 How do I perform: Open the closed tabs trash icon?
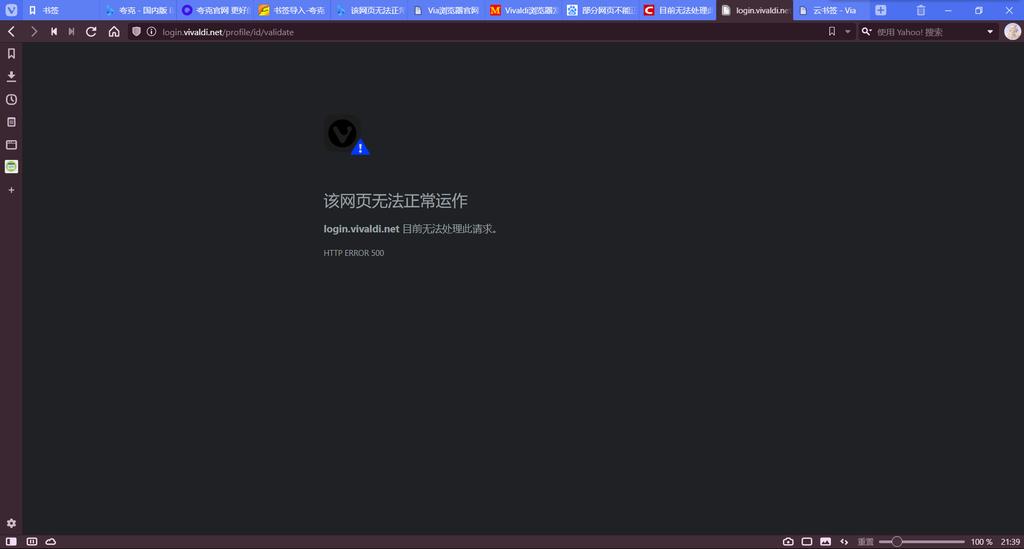click(x=920, y=10)
